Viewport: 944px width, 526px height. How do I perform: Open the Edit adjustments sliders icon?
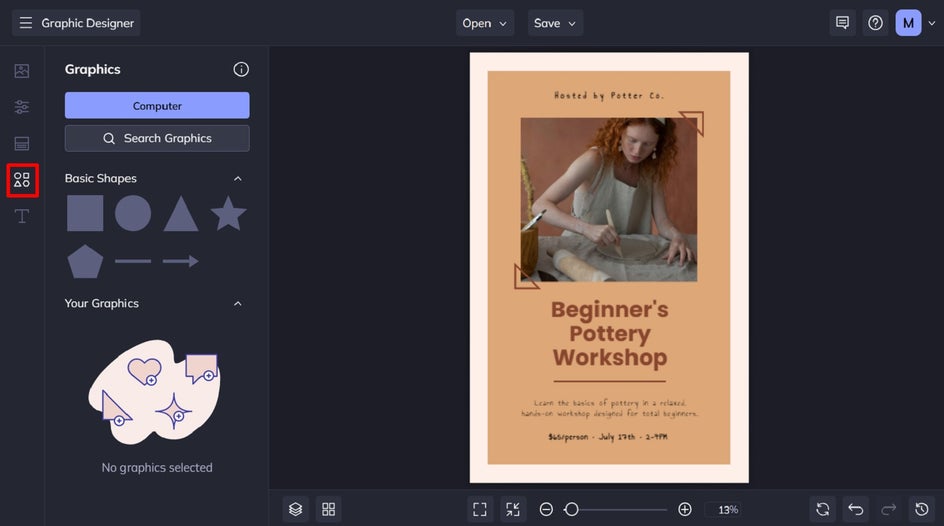[22, 107]
